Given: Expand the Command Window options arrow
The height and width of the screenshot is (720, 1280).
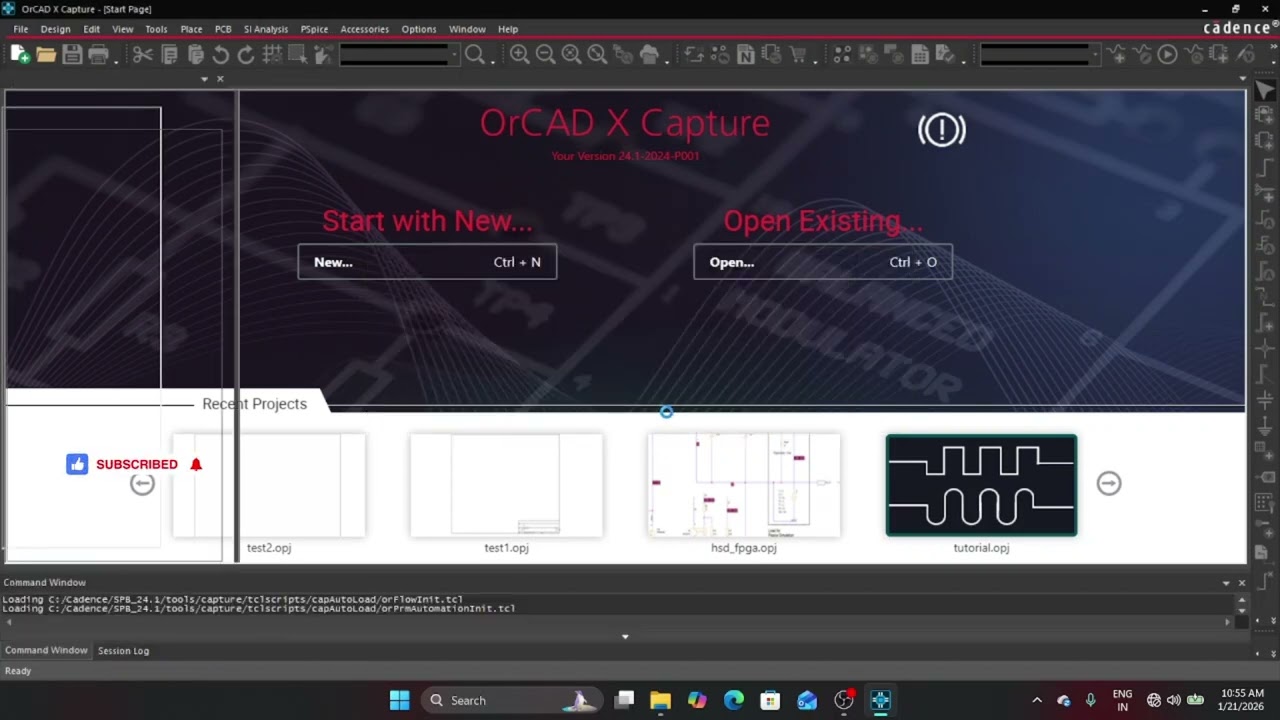Looking at the screenshot, I should coord(1226,583).
